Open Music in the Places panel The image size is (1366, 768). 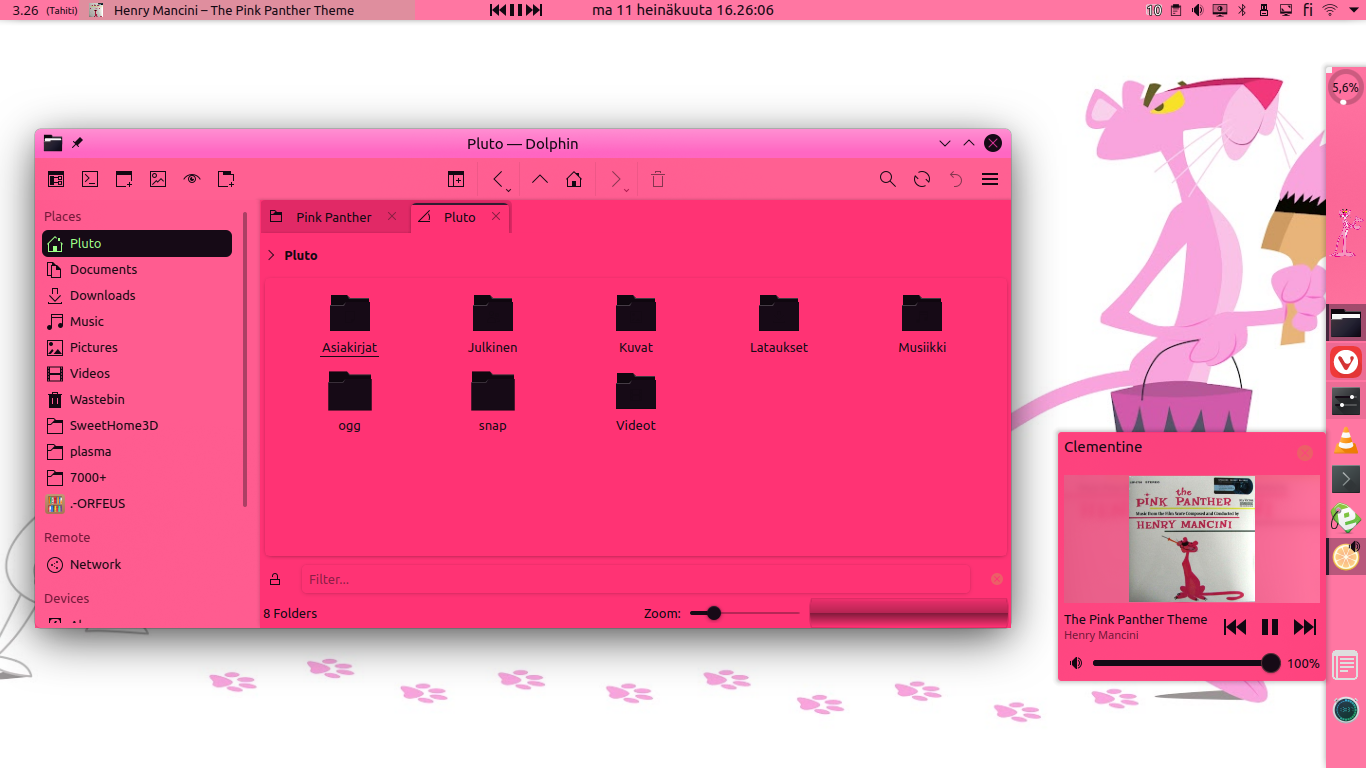tap(137, 321)
